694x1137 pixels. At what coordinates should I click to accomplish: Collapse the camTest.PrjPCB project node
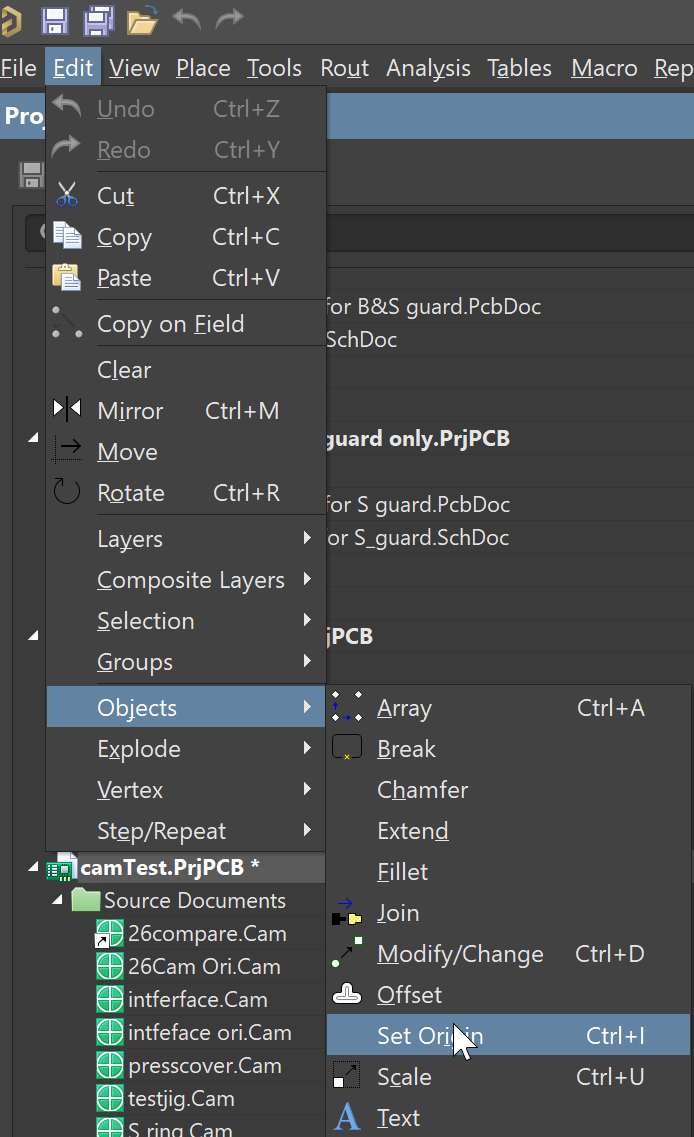(36, 867)
